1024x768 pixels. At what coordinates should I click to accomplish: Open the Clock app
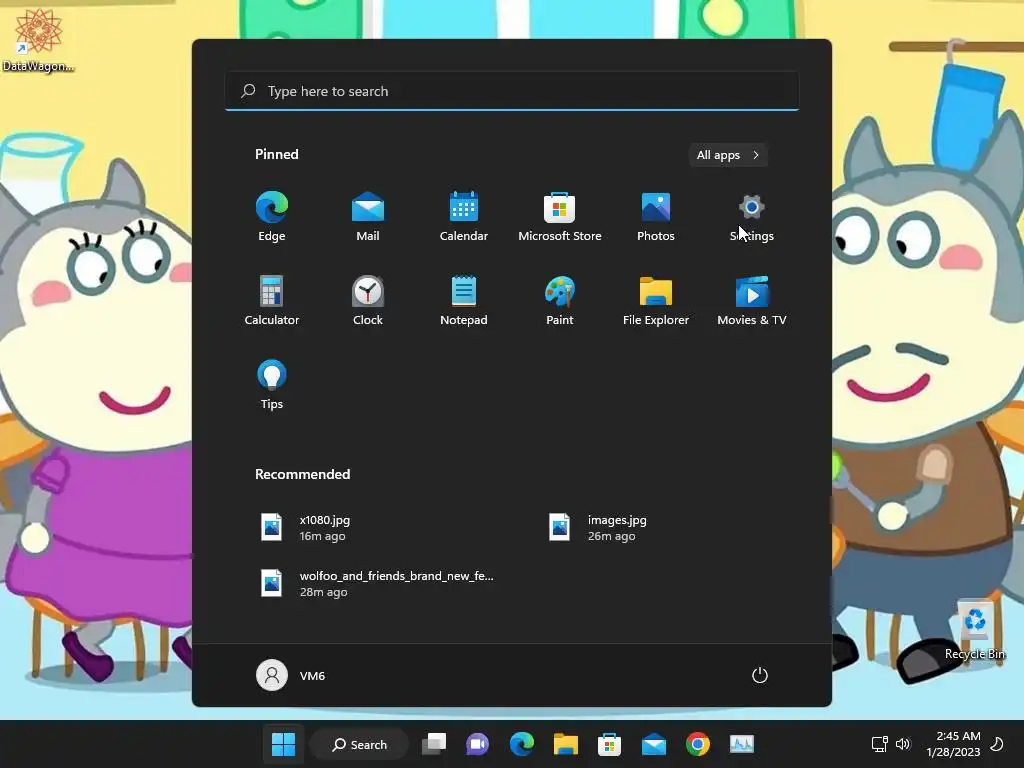(368, 300)
